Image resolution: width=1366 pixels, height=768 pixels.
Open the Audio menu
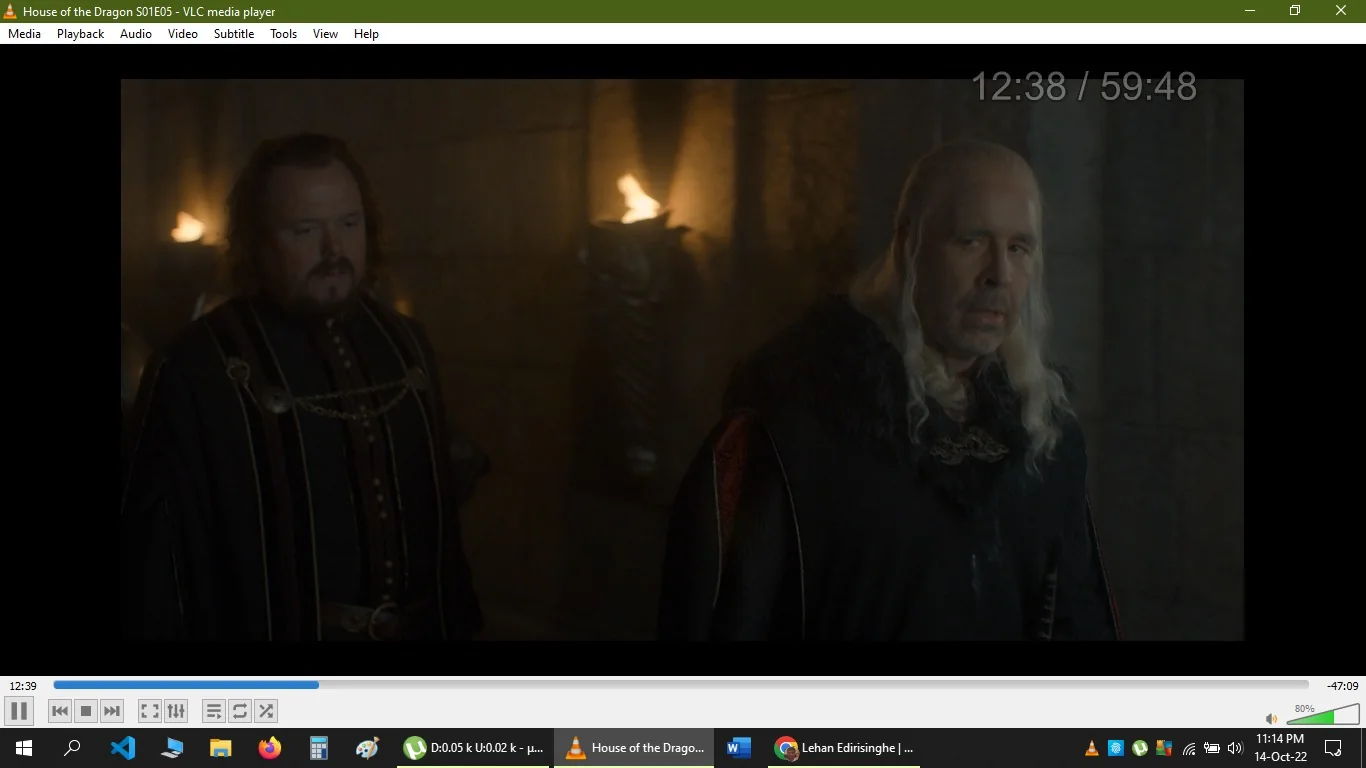click(x=136, y=34)
